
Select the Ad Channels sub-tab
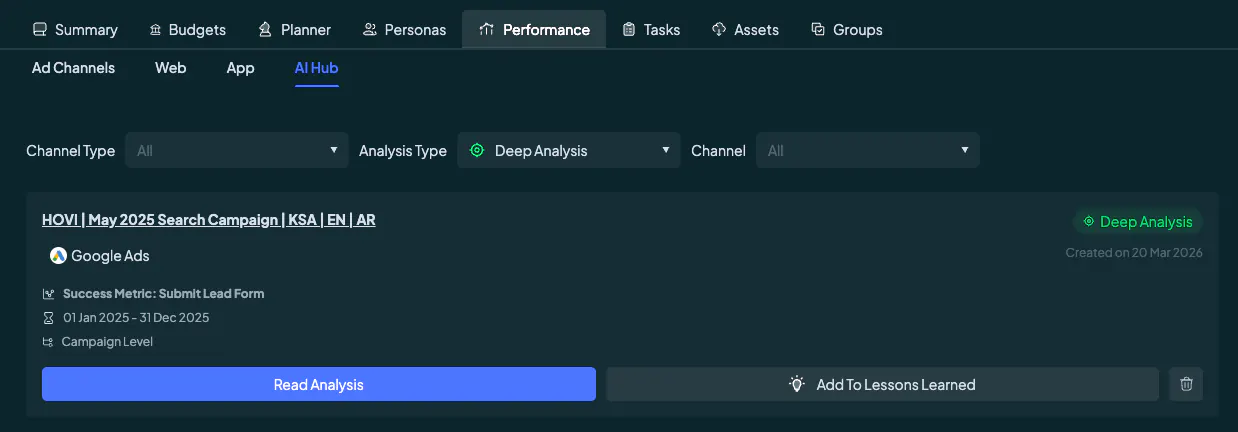(x=73, y=68)
